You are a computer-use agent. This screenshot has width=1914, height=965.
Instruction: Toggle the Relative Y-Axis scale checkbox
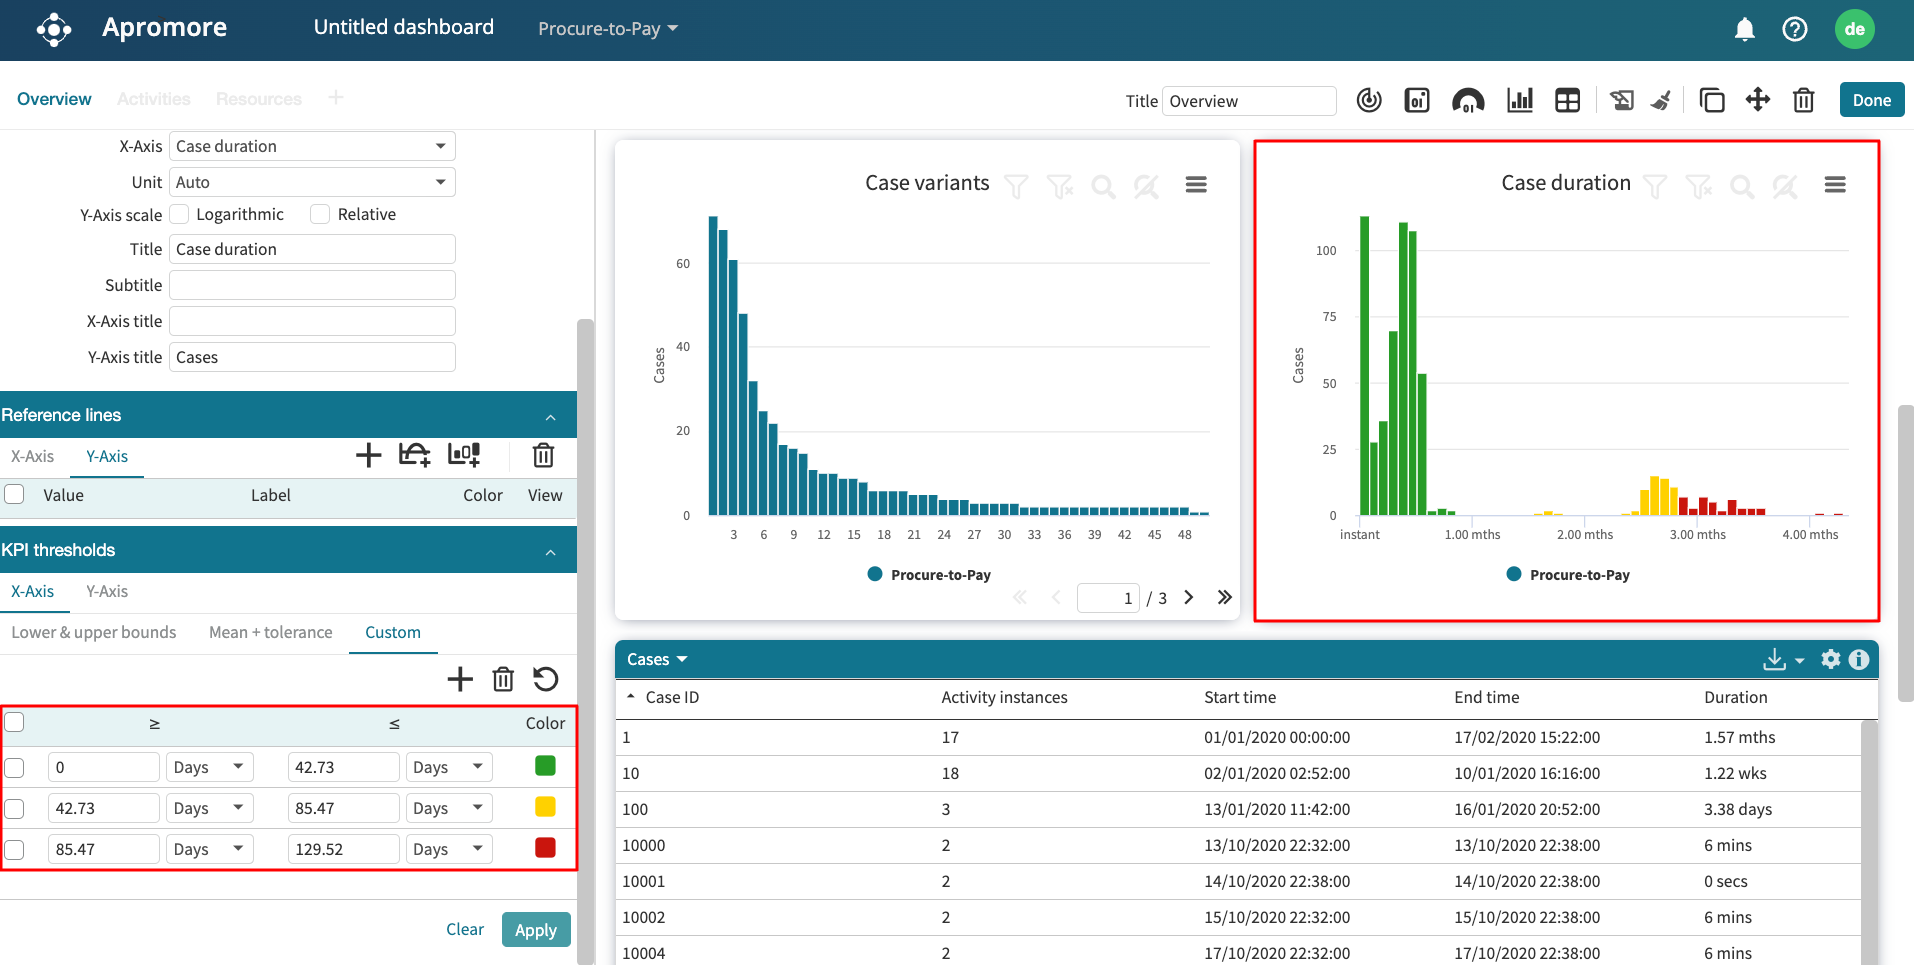[320, 214]
